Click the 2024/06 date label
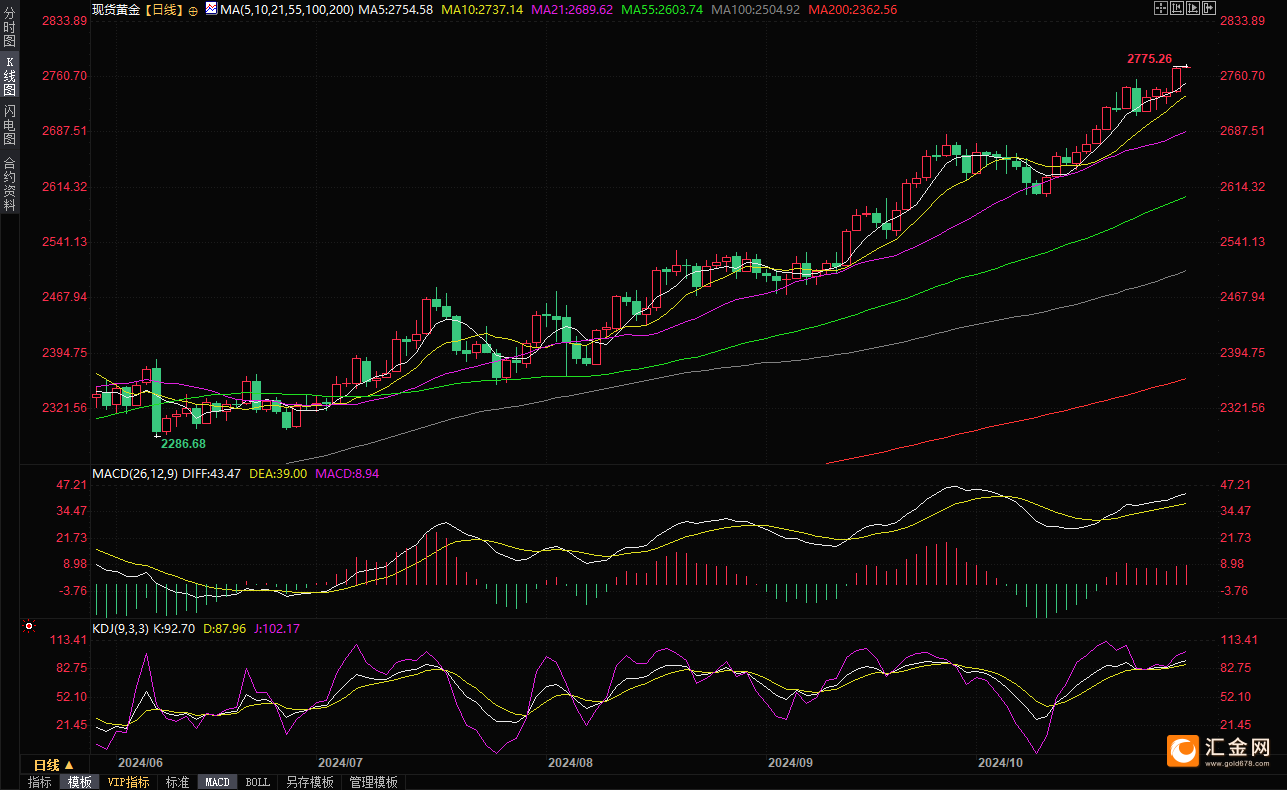 click(x=139, y=762)
